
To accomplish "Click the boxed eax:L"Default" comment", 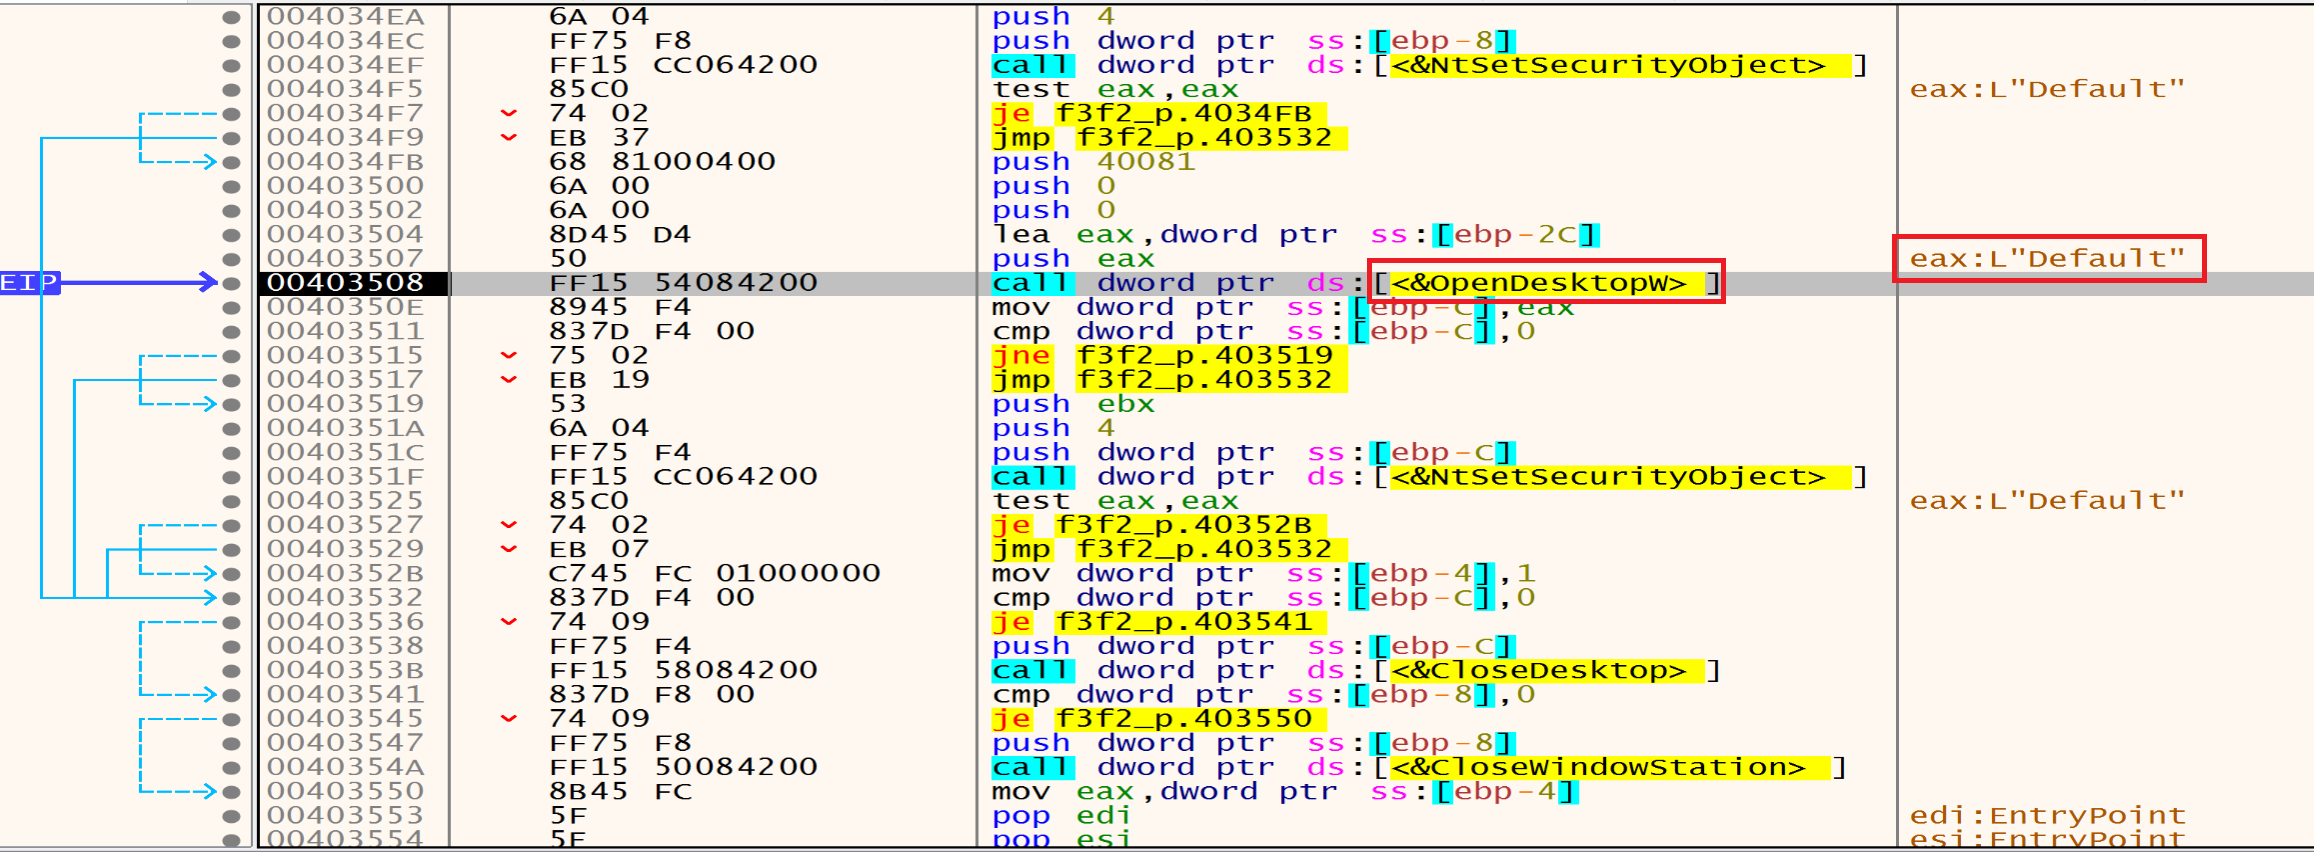I will pyautogui.click(x=2047, y=259).
